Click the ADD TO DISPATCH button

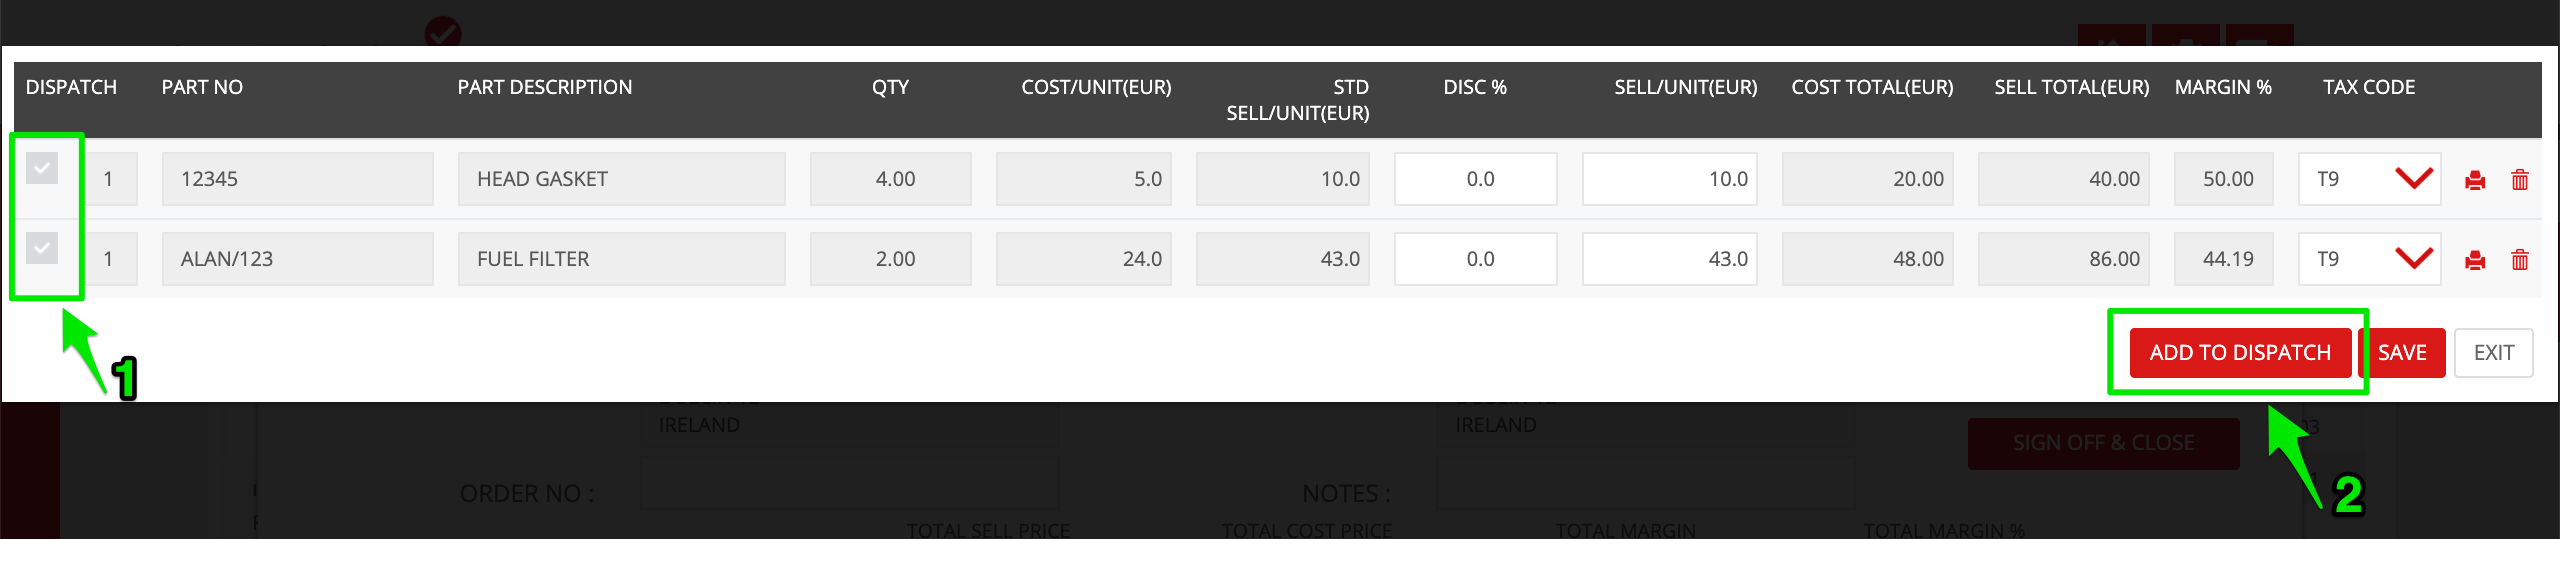tap(2240, 353)
